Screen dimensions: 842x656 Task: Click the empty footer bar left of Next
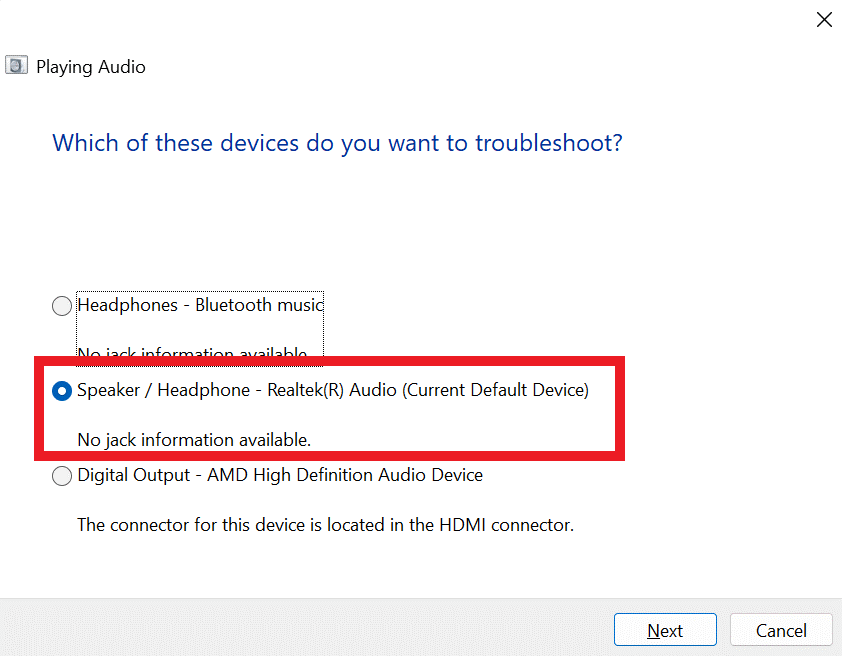(x=300, y=628)
